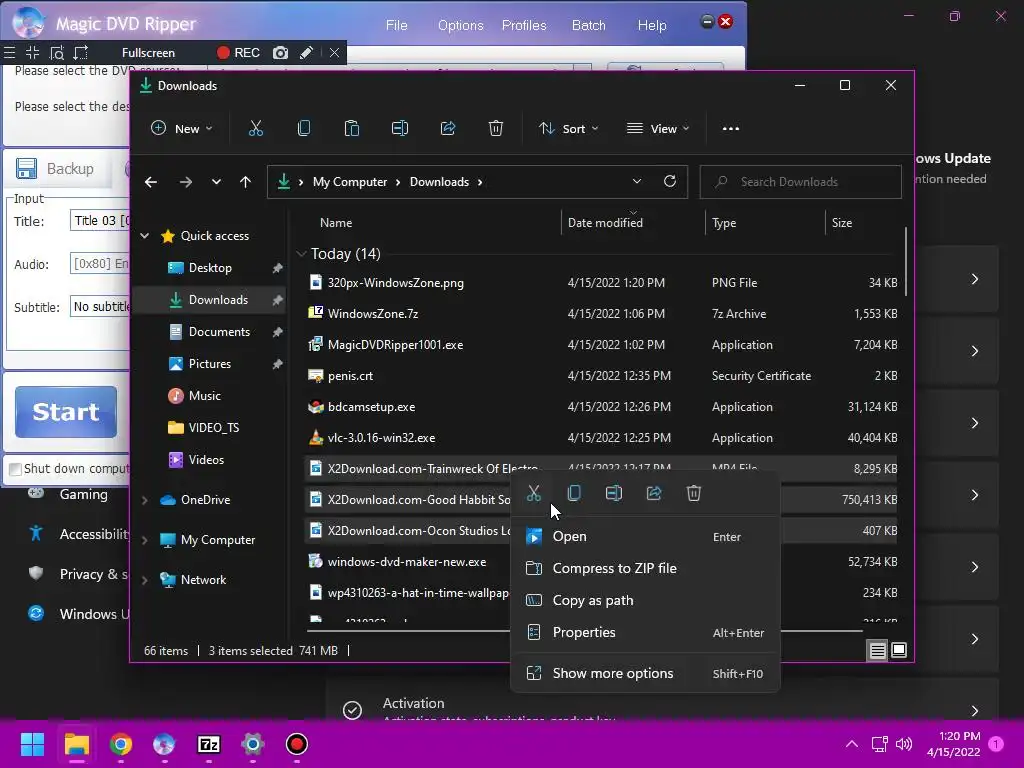
Task: Click the Search Downloads field
Action: coord(801,182)
